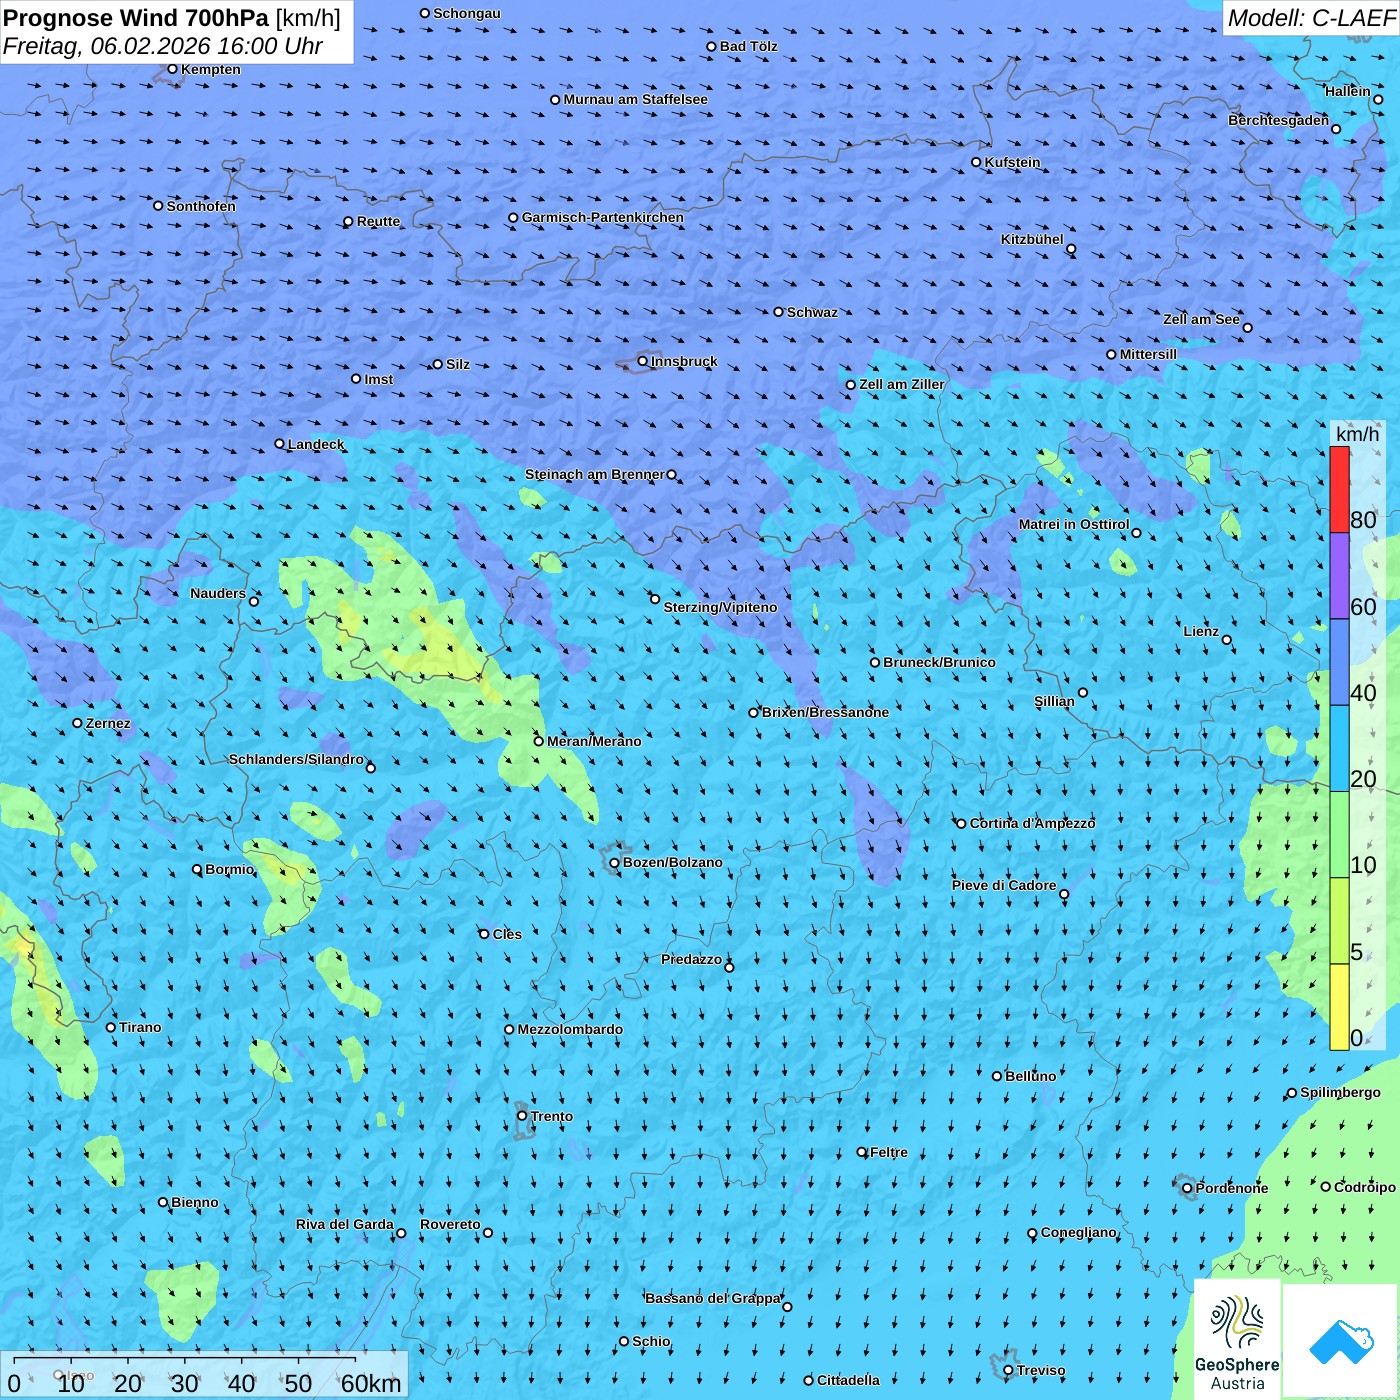1400x1400 pixels.
Task: Click the Sonthofen label
Action: coord(201,206)
